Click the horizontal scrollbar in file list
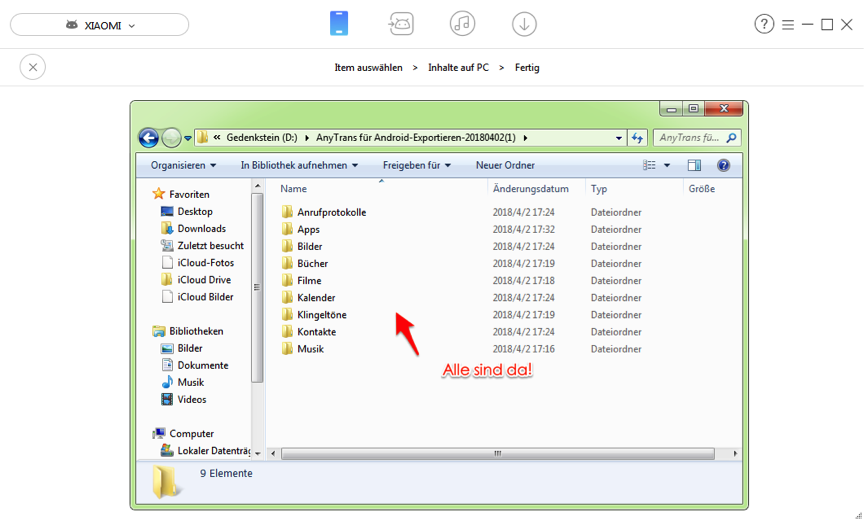 (x=497, y=453)
